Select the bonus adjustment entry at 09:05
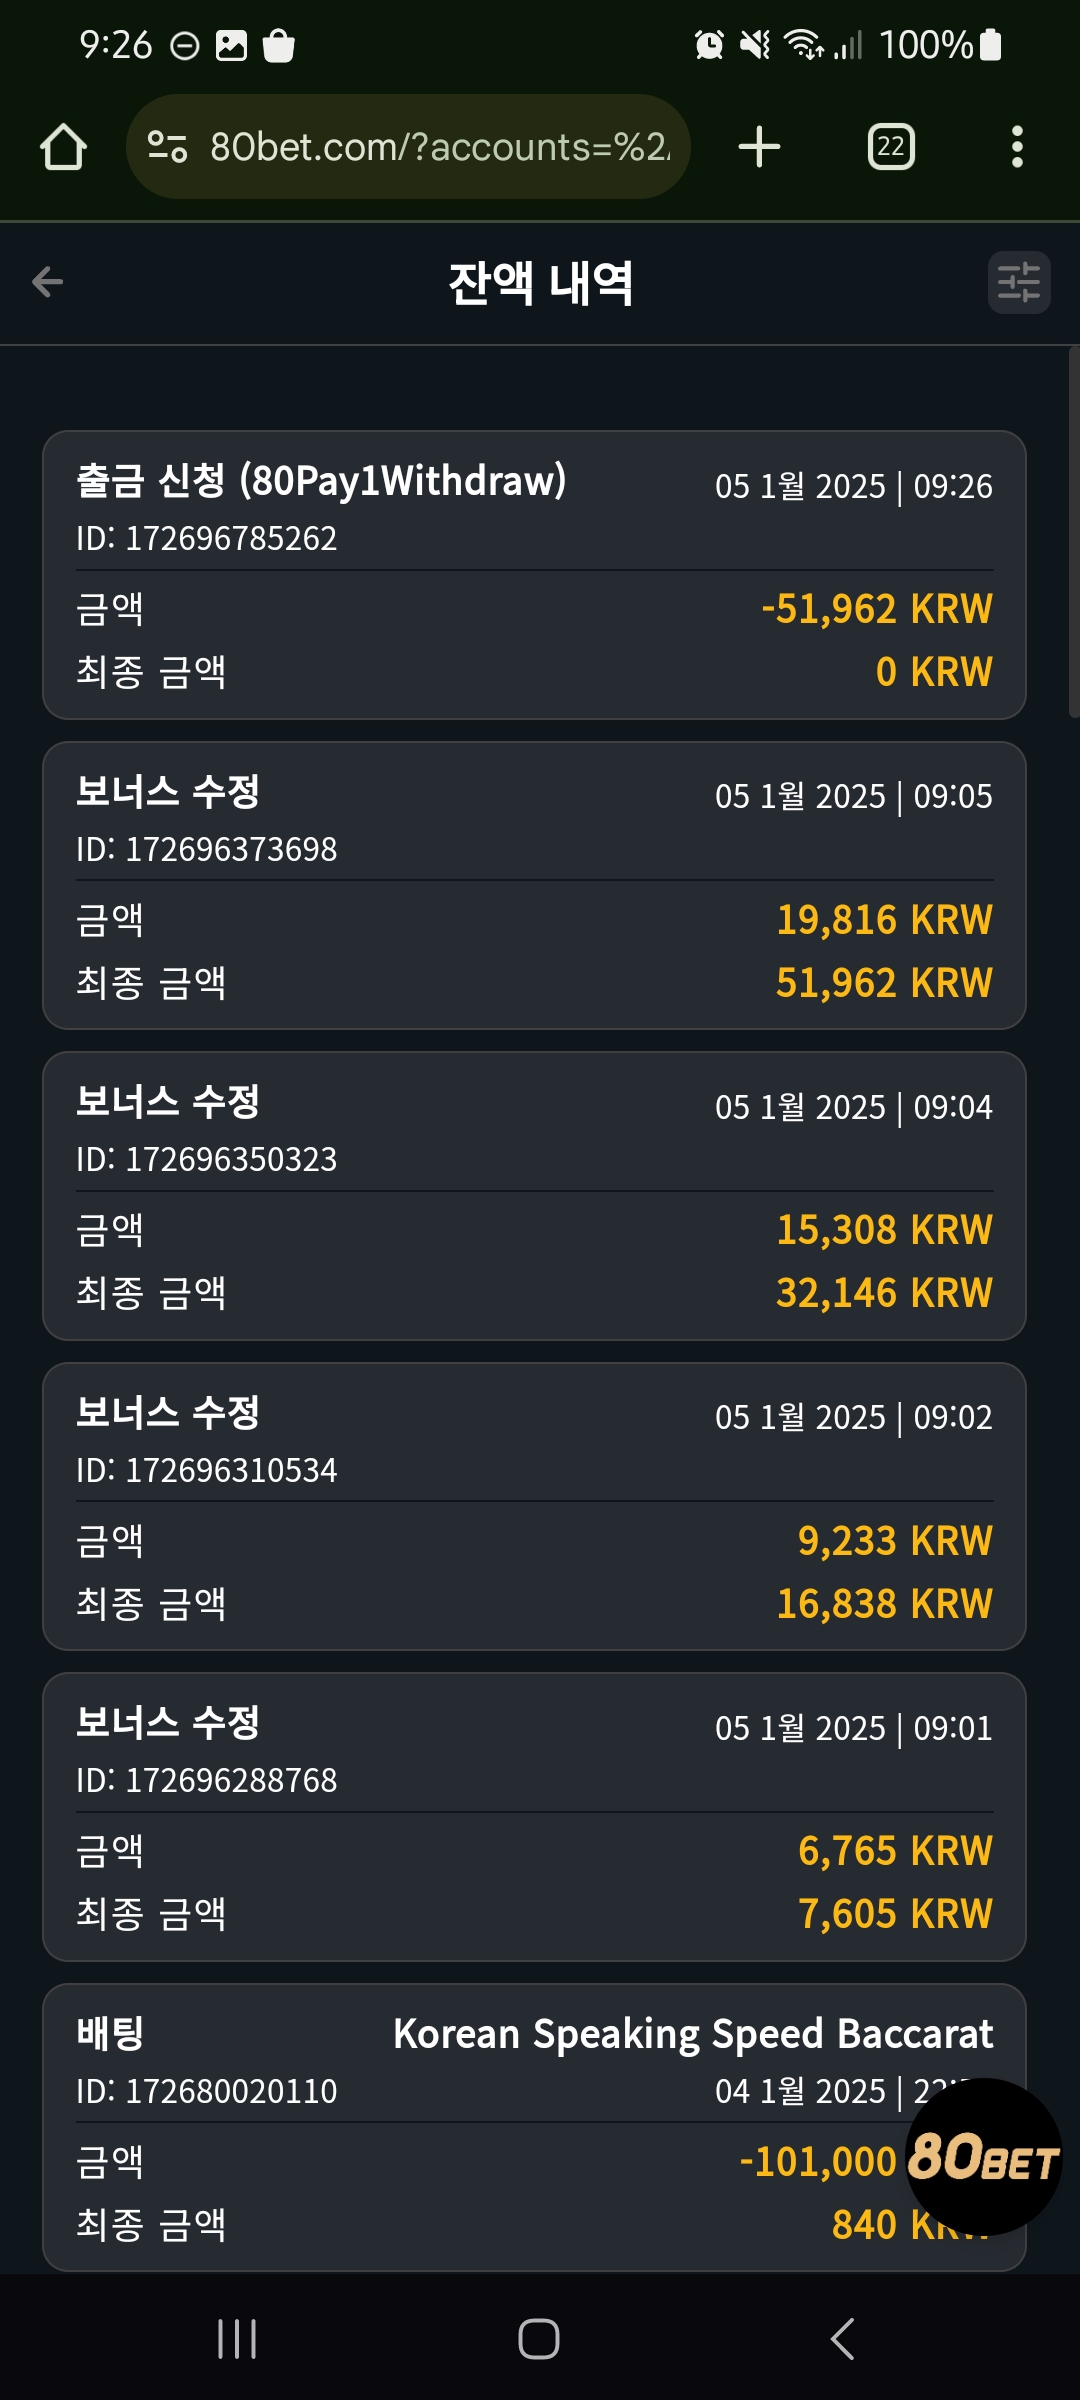This screenshot has width=1080, height=2400. coord(534,885)
